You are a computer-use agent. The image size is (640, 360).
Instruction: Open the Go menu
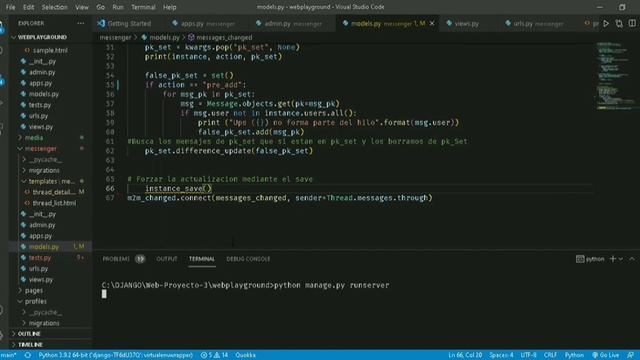pos(100,7)
